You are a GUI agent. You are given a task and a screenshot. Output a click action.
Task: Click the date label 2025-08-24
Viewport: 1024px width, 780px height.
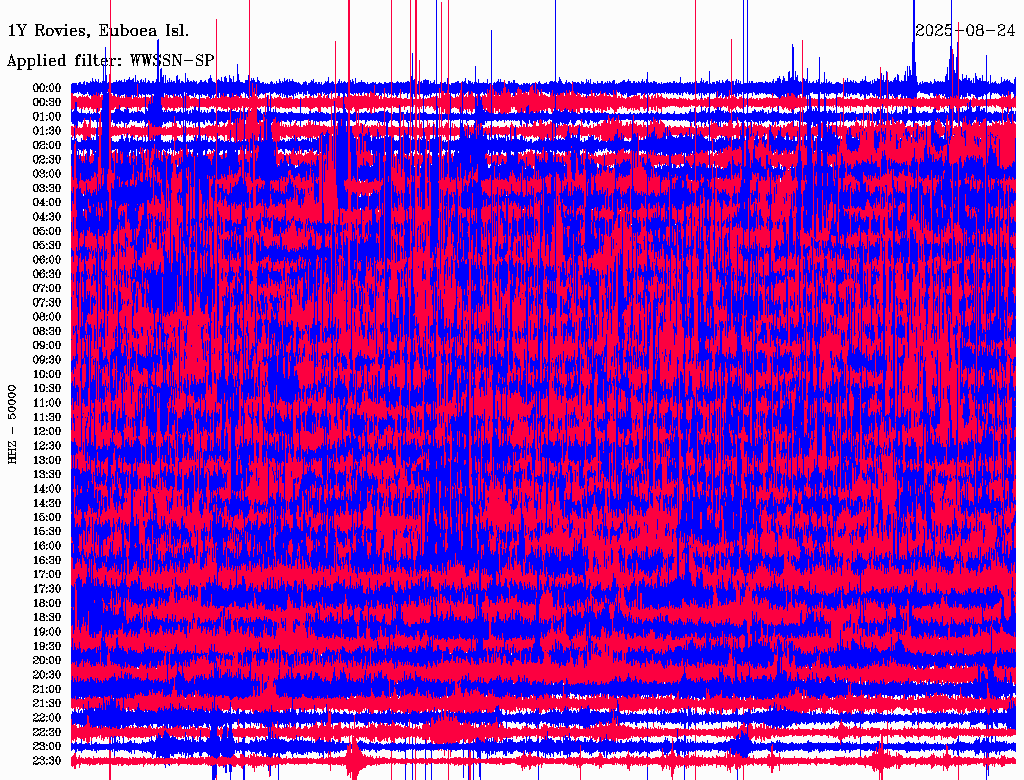pyautogui.click(x=965, y=31)
